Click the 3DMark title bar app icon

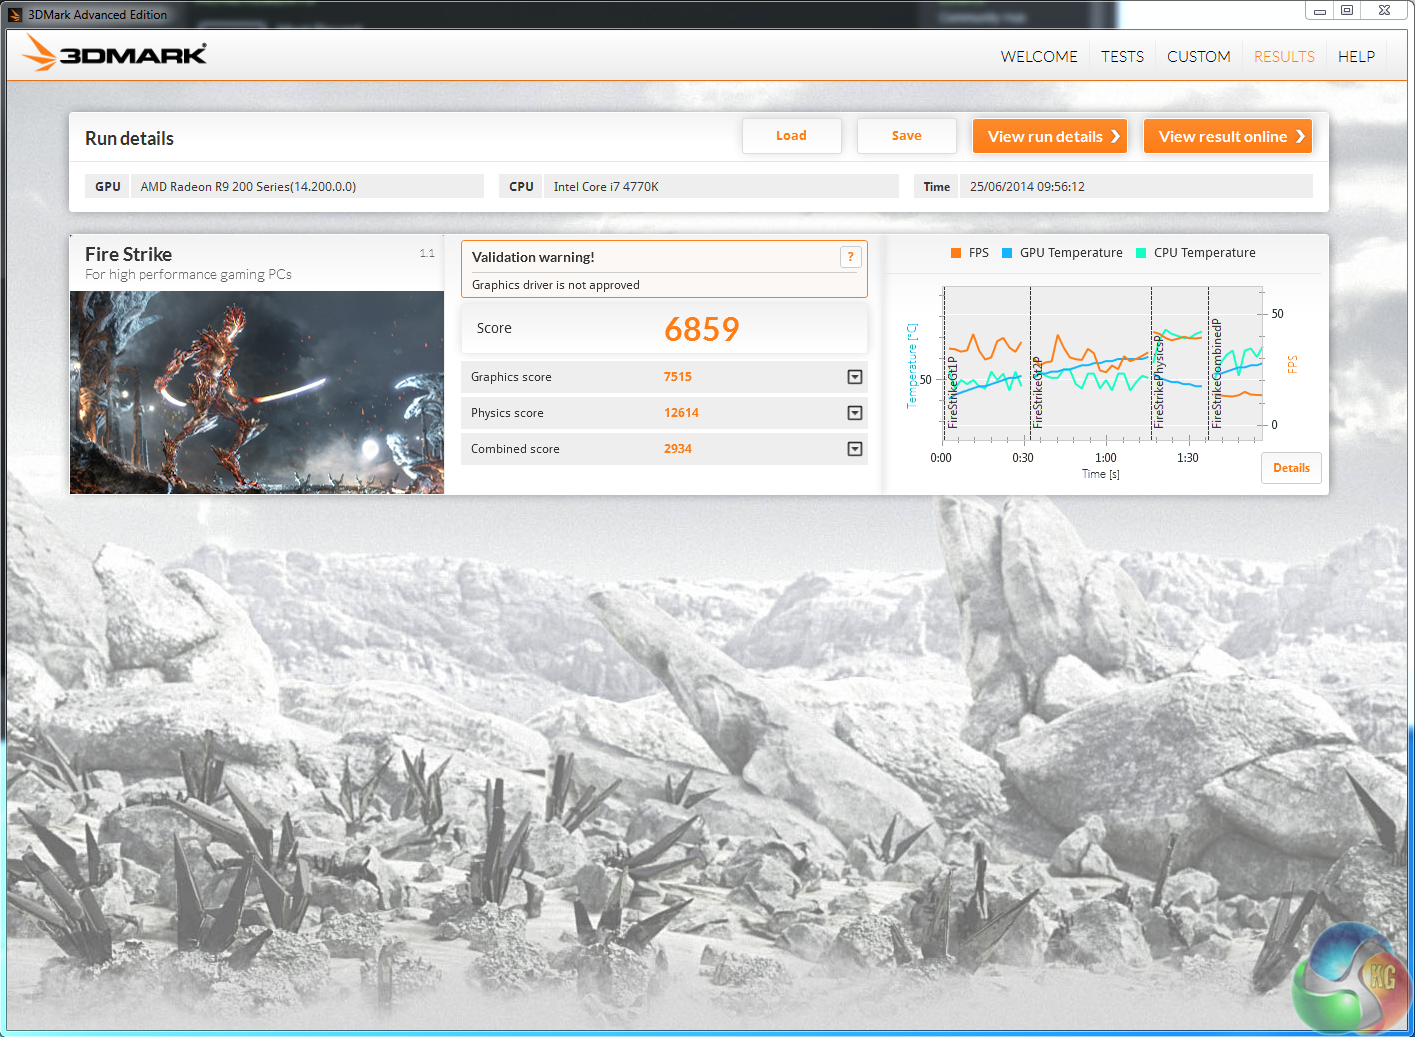pos(15,15)
